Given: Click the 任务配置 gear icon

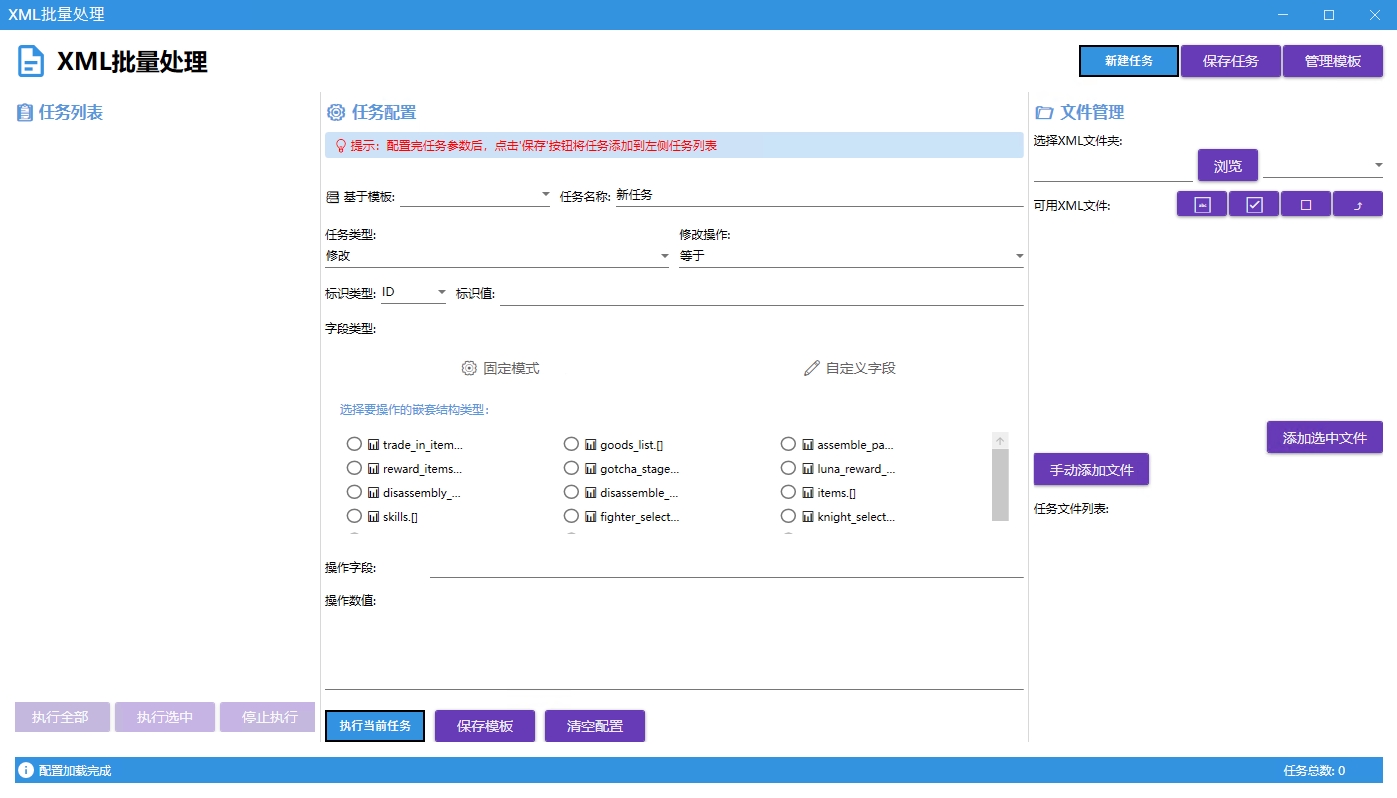Looking at the screenshot, I should (x=336, y=112).
